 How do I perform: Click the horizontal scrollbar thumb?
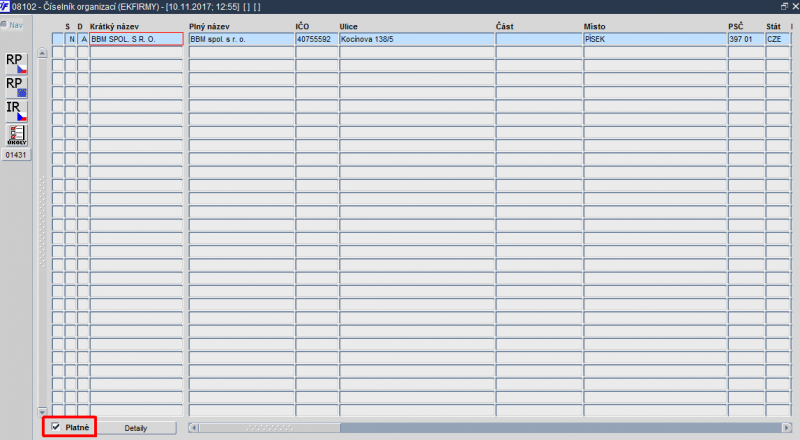click(x=269, y=428)
